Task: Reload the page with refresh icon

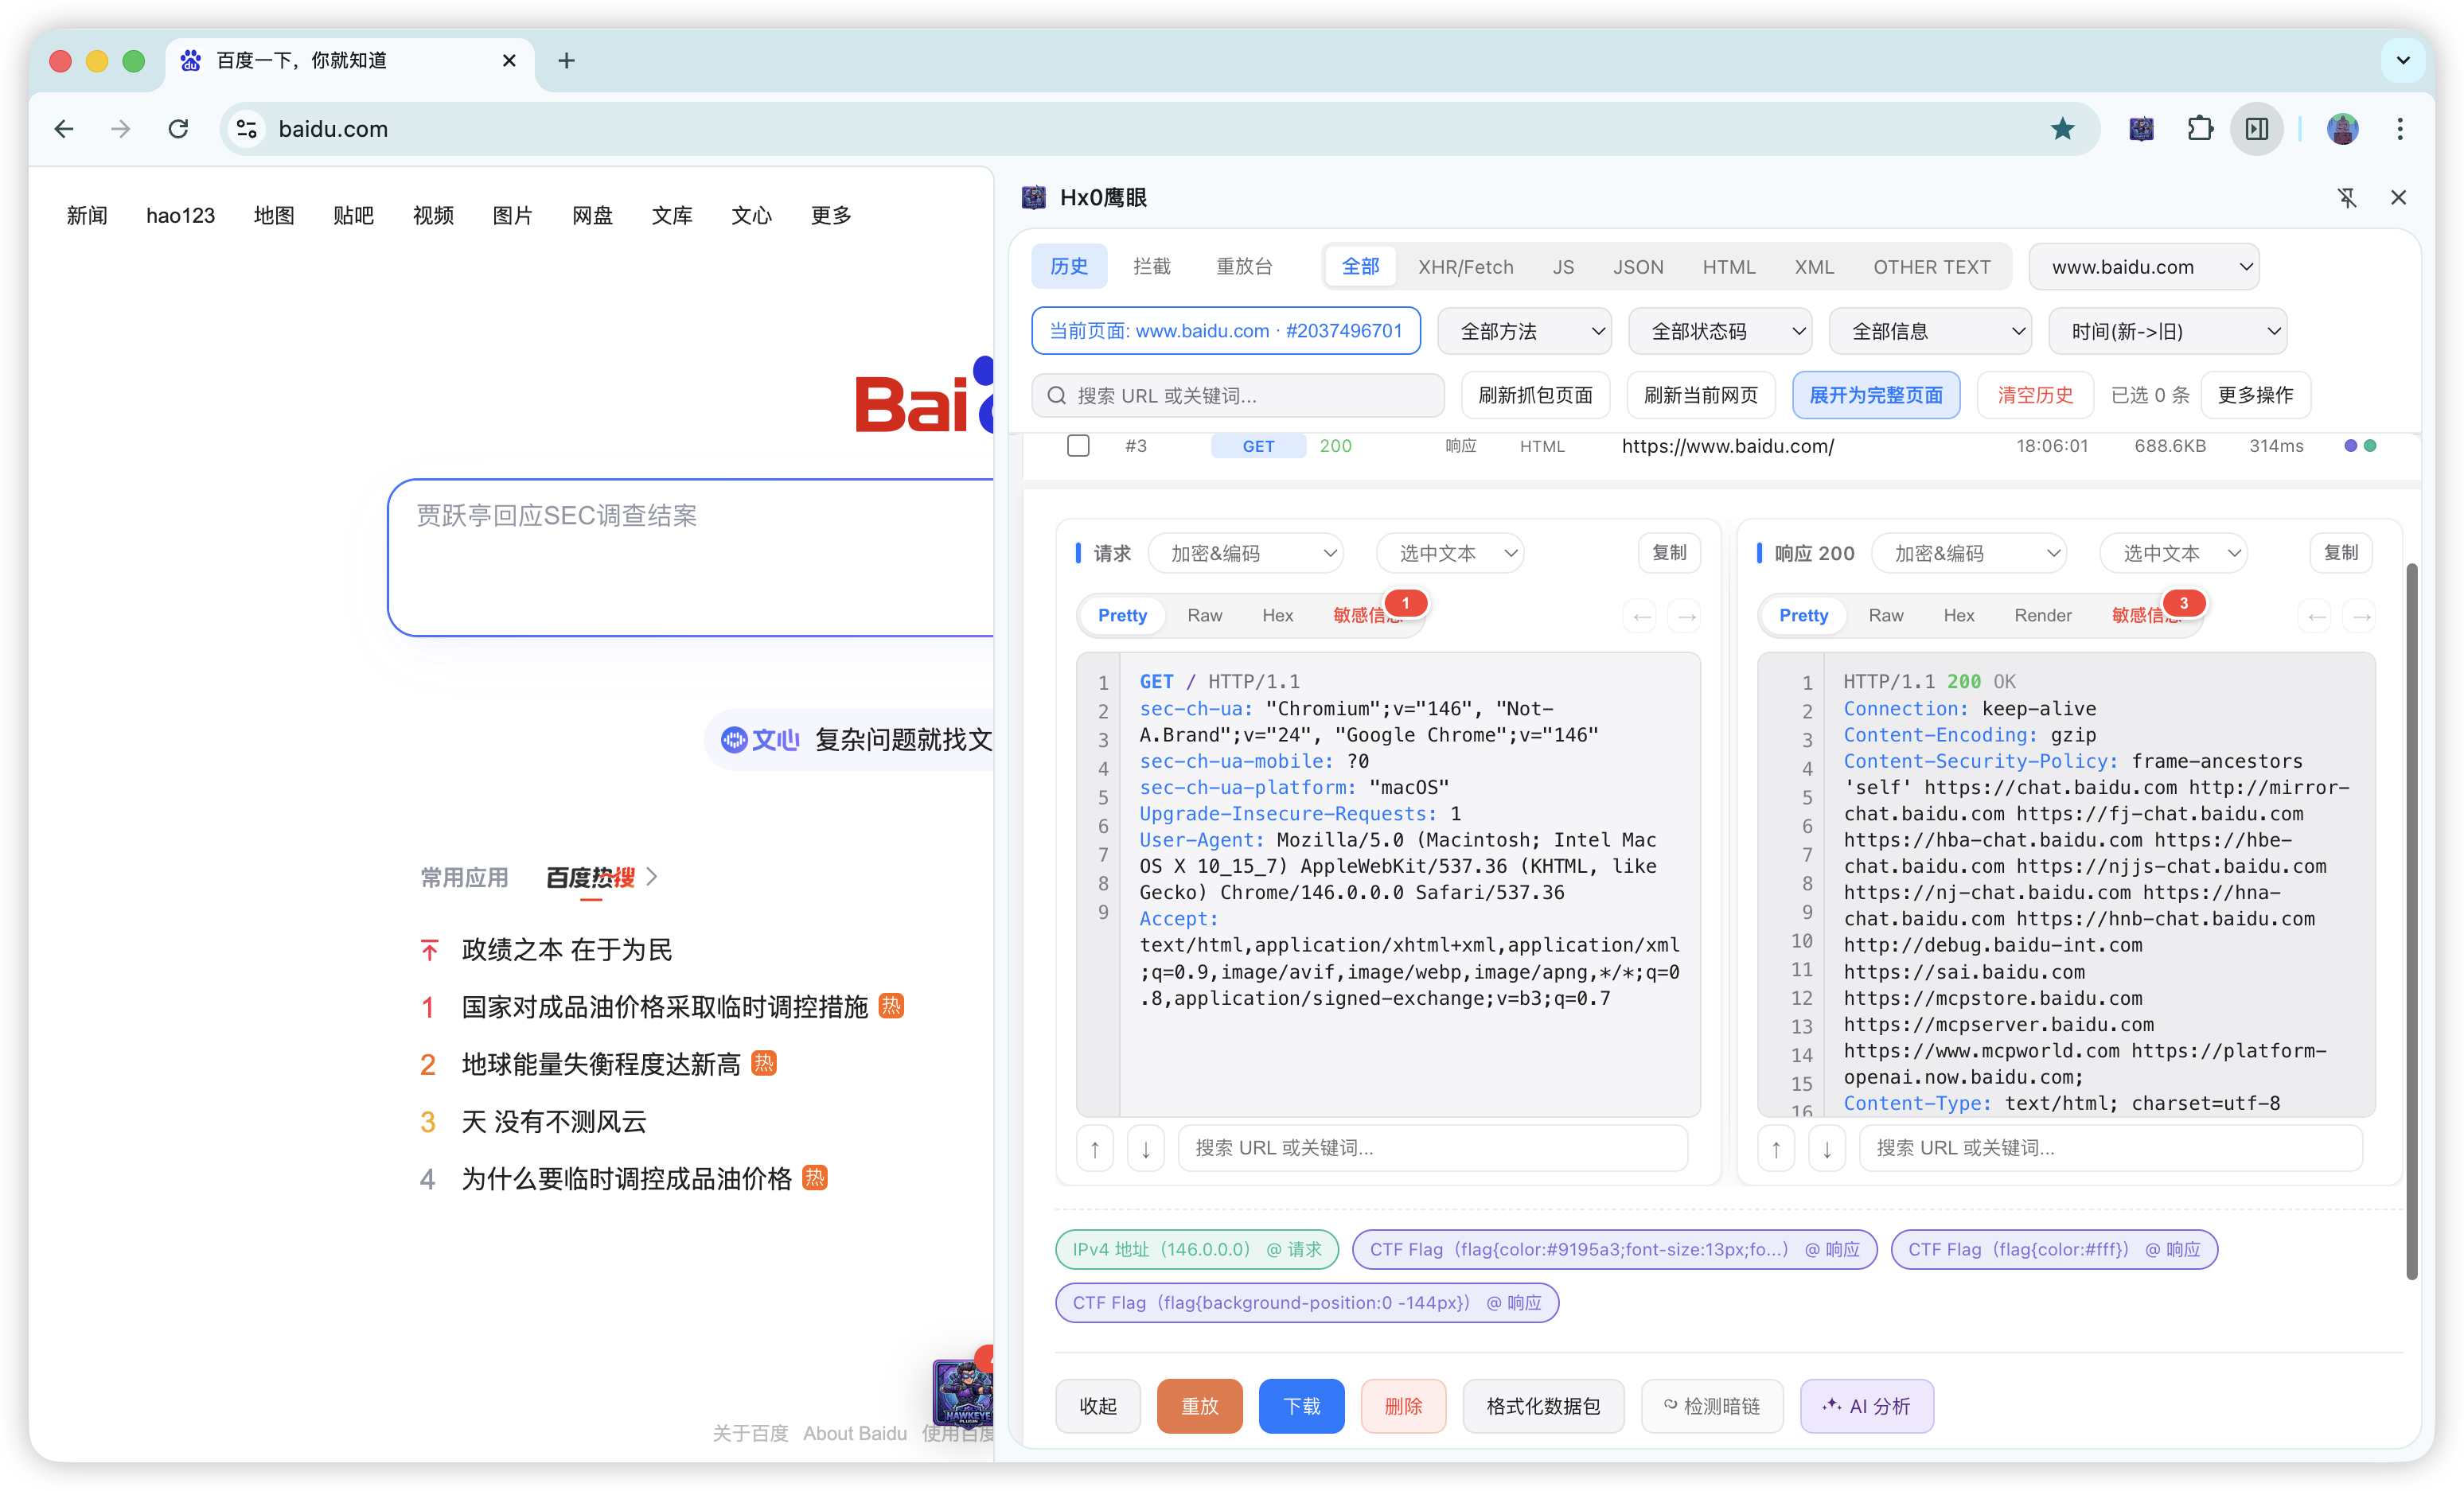Action: click(x=178, y=129)
